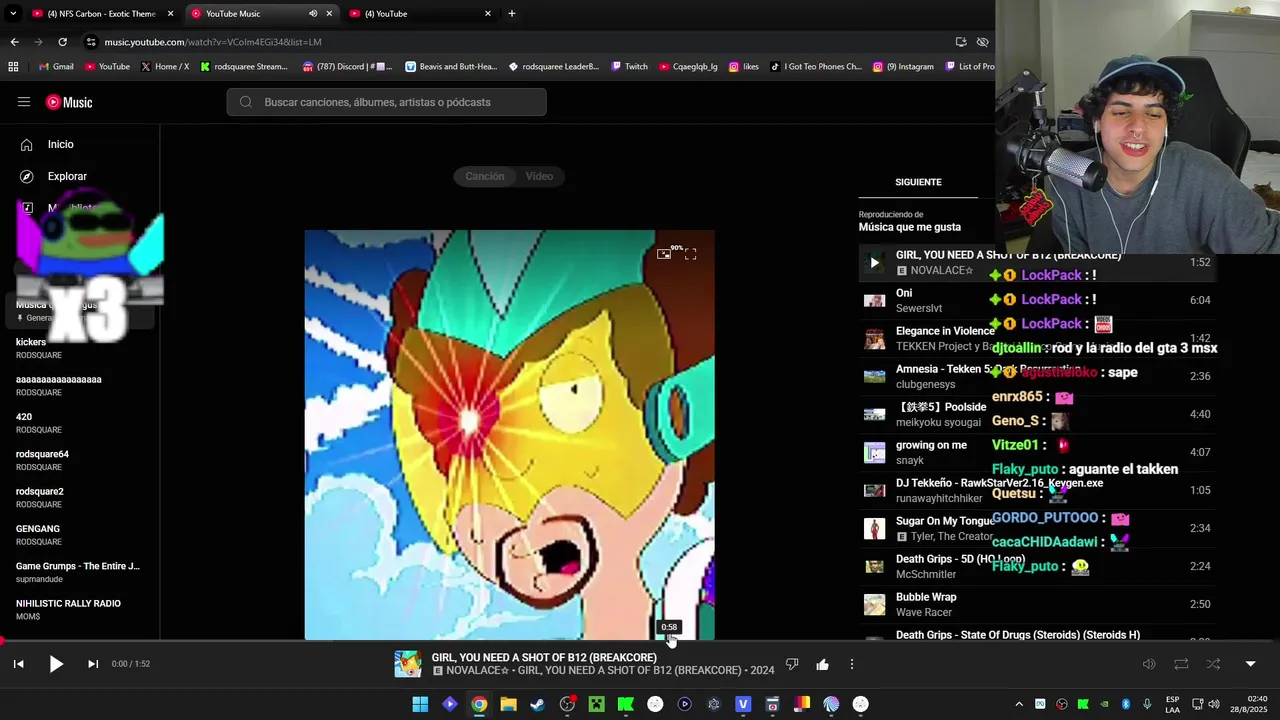The width and height of the screenshot is (1280, 720).
Task: Open the Chrome apps grid
Action: coord(13,67)
